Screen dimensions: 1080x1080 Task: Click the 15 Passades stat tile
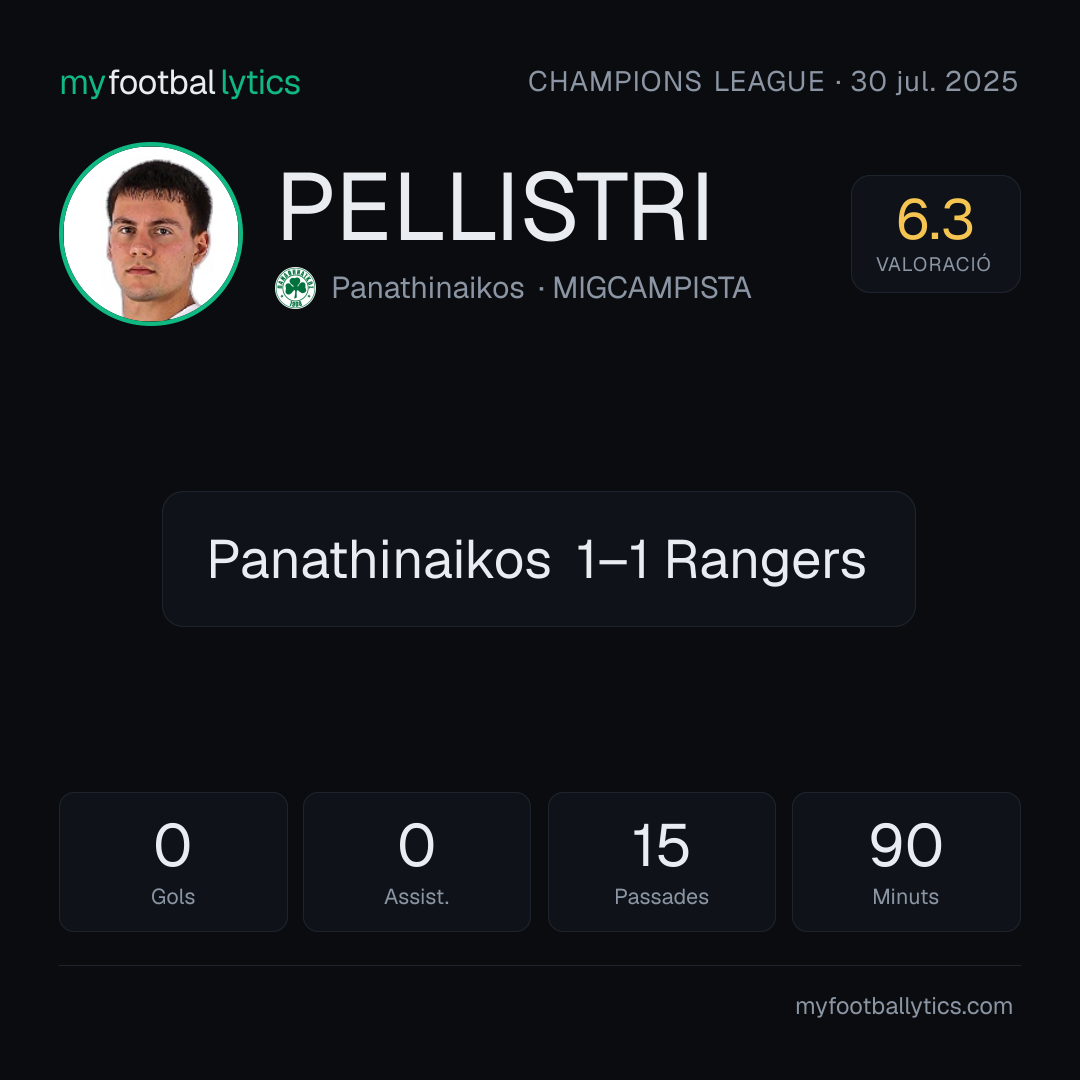click(x=661, y=862)
